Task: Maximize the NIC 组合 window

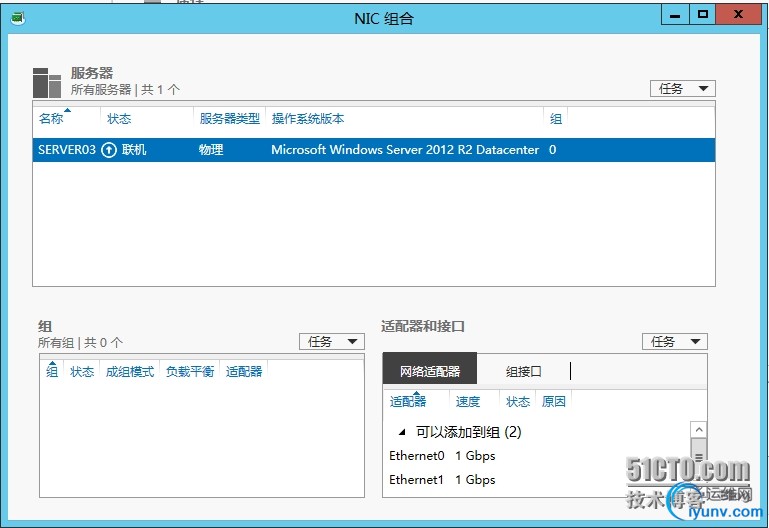Action: point(703,15)
